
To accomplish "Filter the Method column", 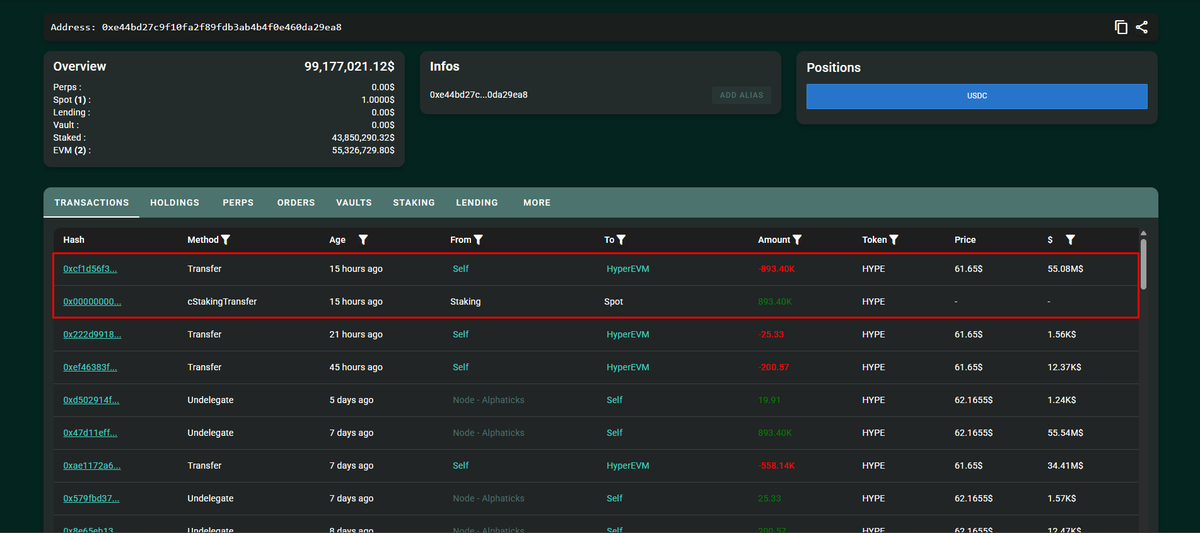I will tap(226, 240).
